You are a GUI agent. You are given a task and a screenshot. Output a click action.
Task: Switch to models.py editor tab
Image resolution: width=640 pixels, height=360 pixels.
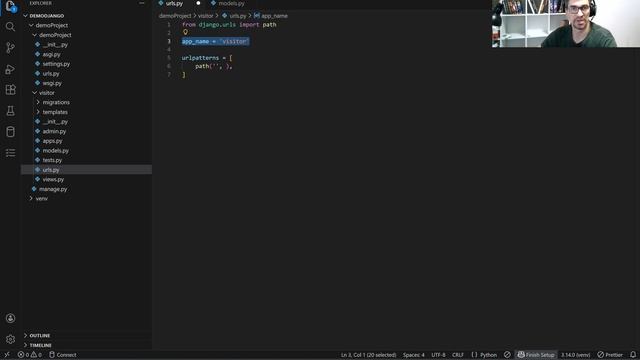click(x=231, y=4)
